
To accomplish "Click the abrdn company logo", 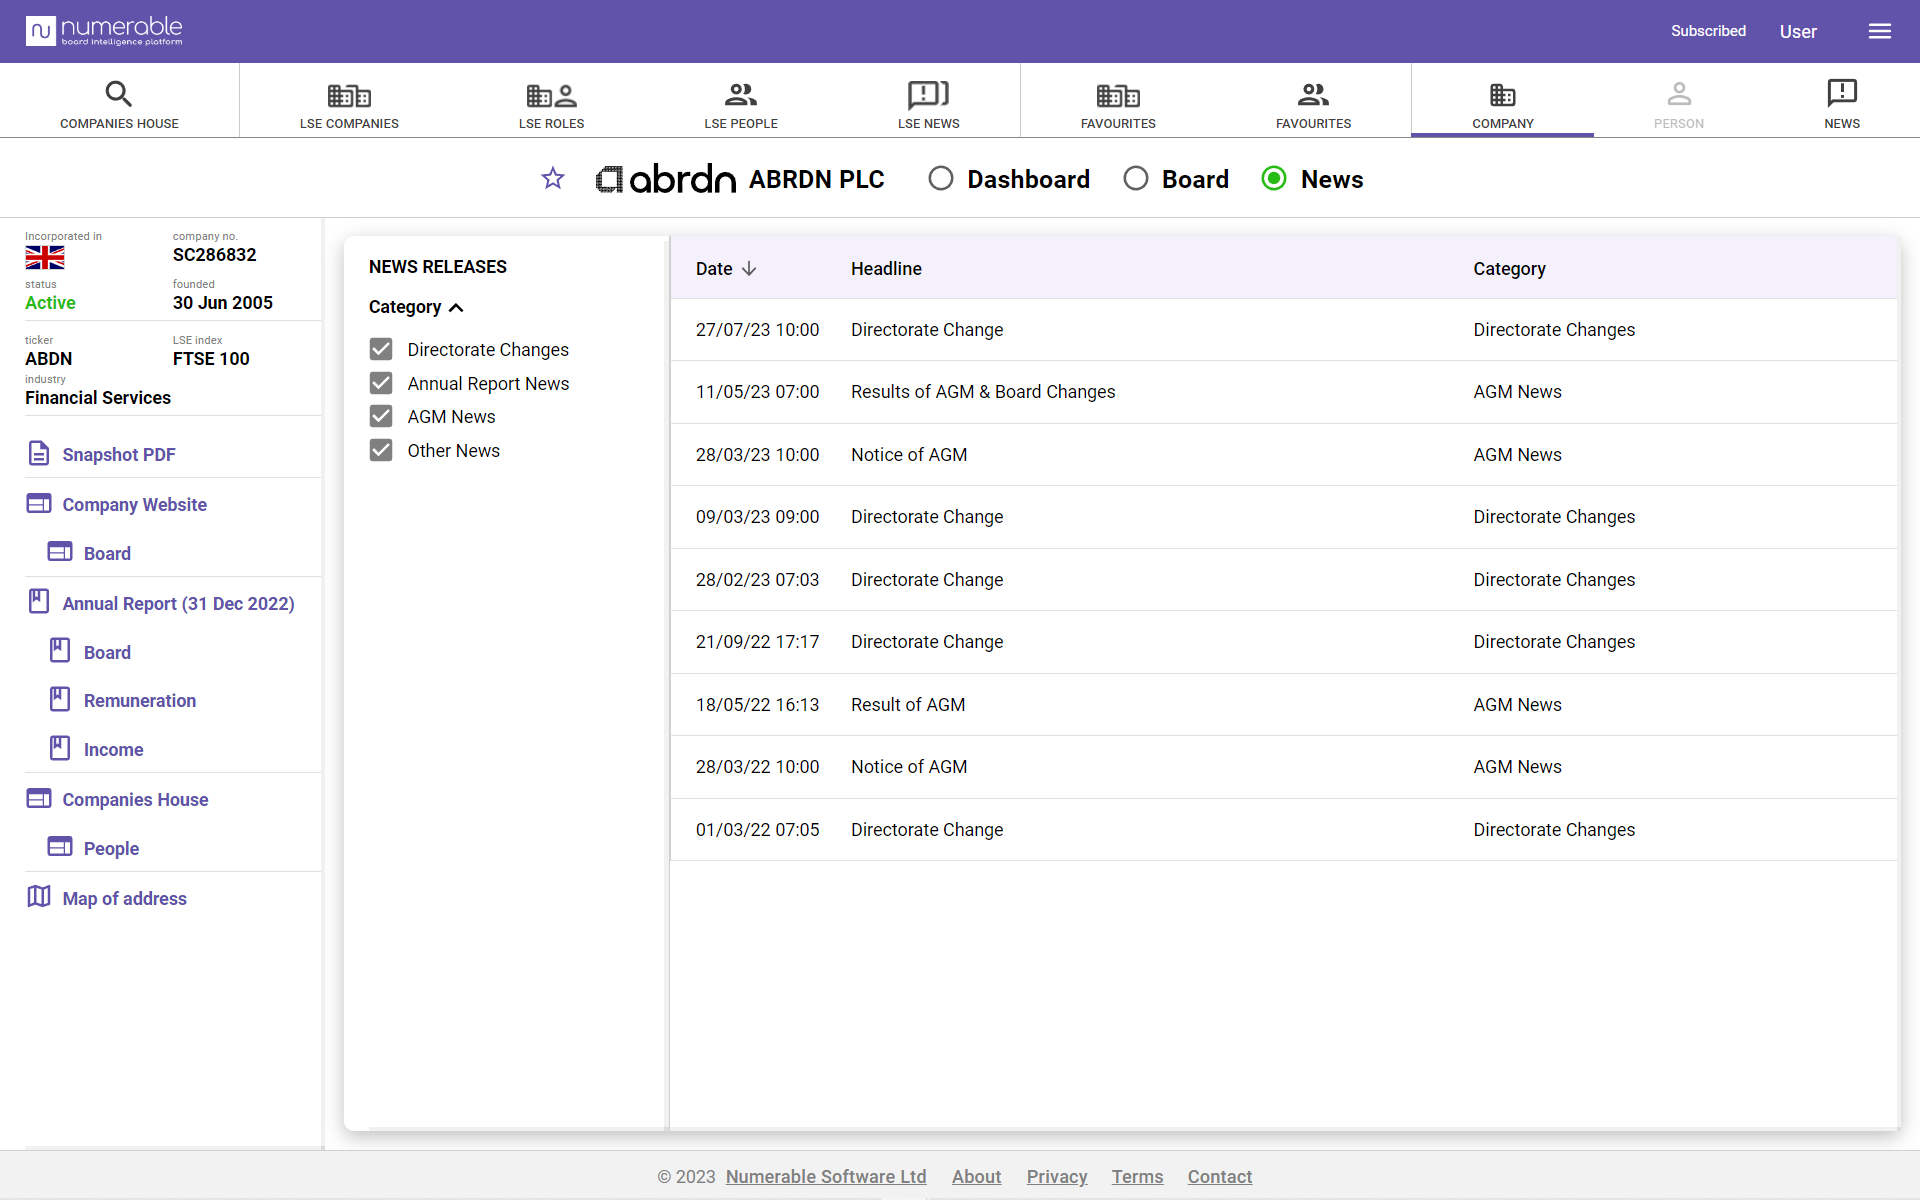I will tap(666, 179).
